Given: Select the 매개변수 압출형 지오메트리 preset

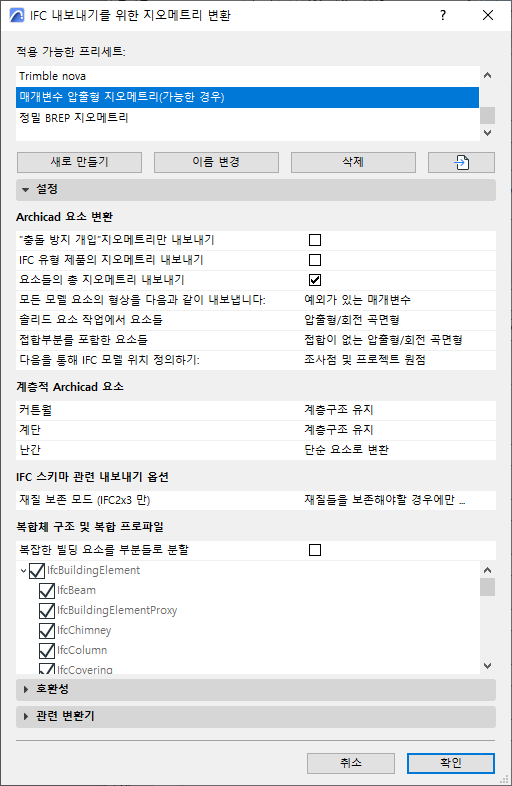Looking at the screenshot, I should (x=247, y=97).
